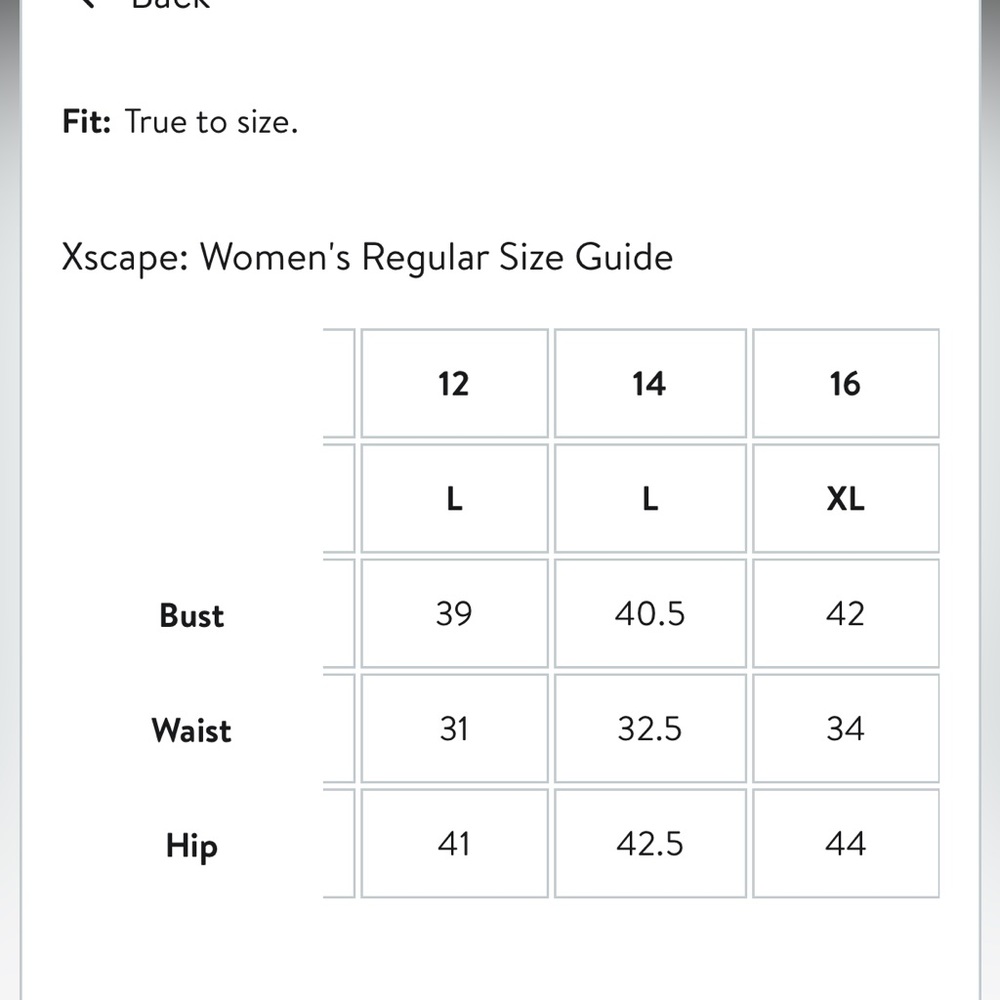1000x1000 pixels.
Task: Click the 41 hip measurement cell
Action: [x=454, y=843]
